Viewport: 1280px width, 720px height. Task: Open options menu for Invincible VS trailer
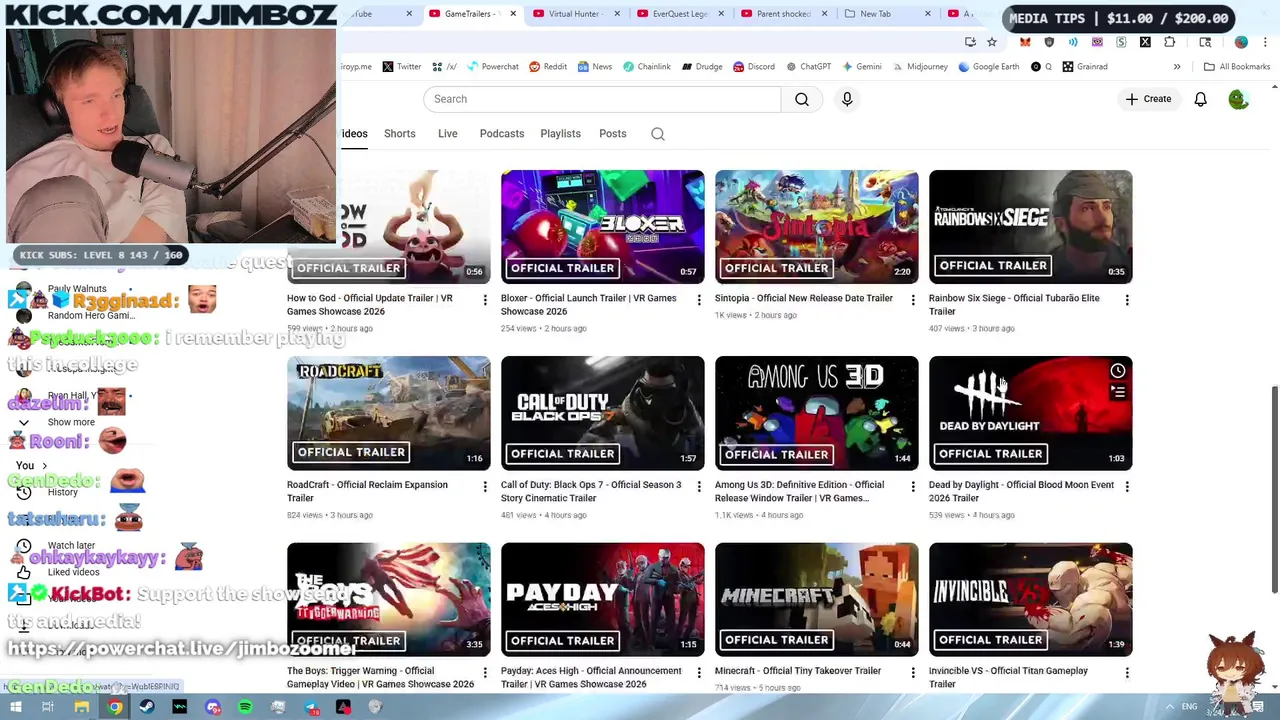1127,673
